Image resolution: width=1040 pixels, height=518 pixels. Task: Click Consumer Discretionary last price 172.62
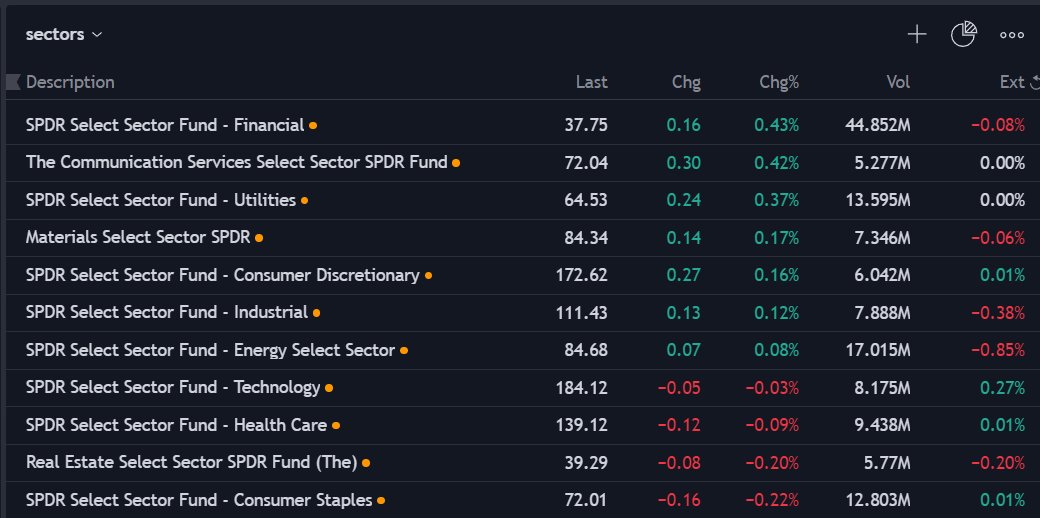coord(582,275)
